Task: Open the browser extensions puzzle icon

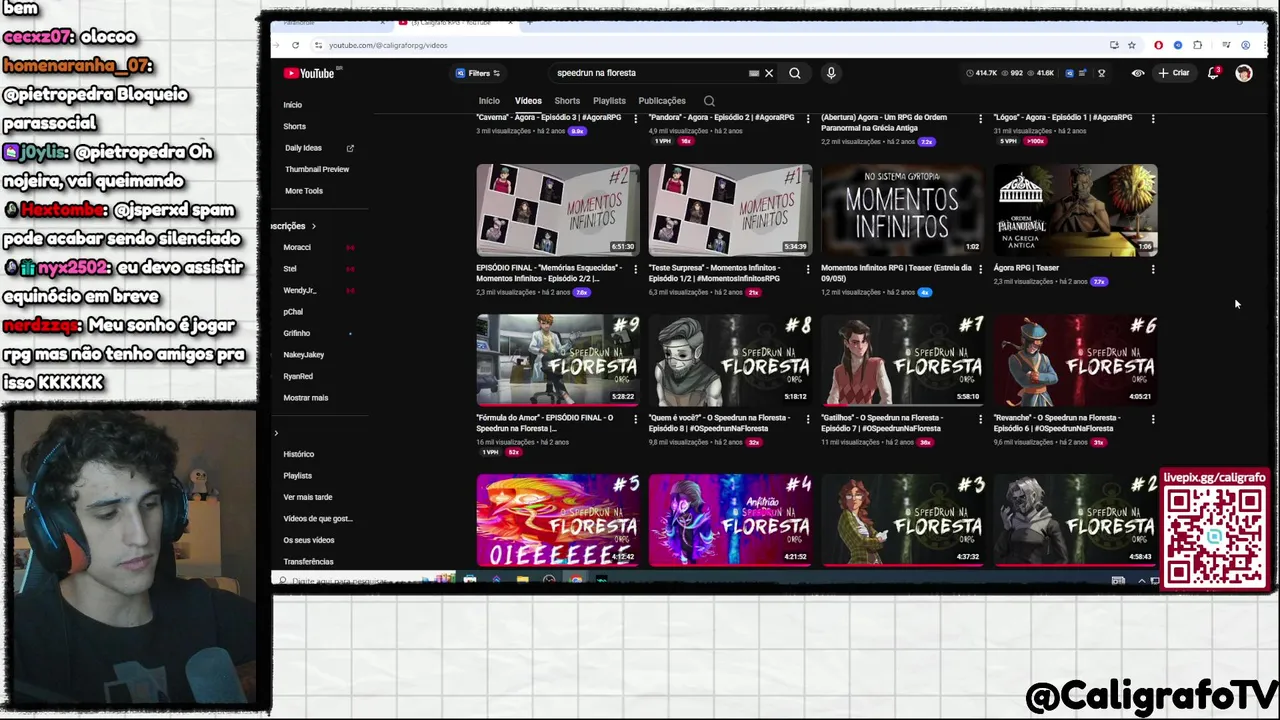Action: tap(1198, 45)
